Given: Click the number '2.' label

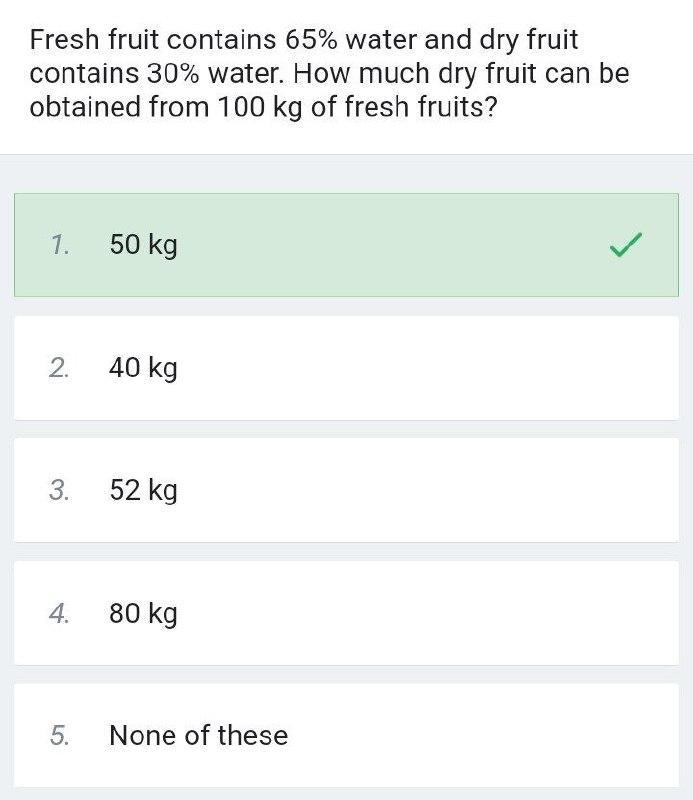Looking at the screenshot, I should [x=58, y=367].
